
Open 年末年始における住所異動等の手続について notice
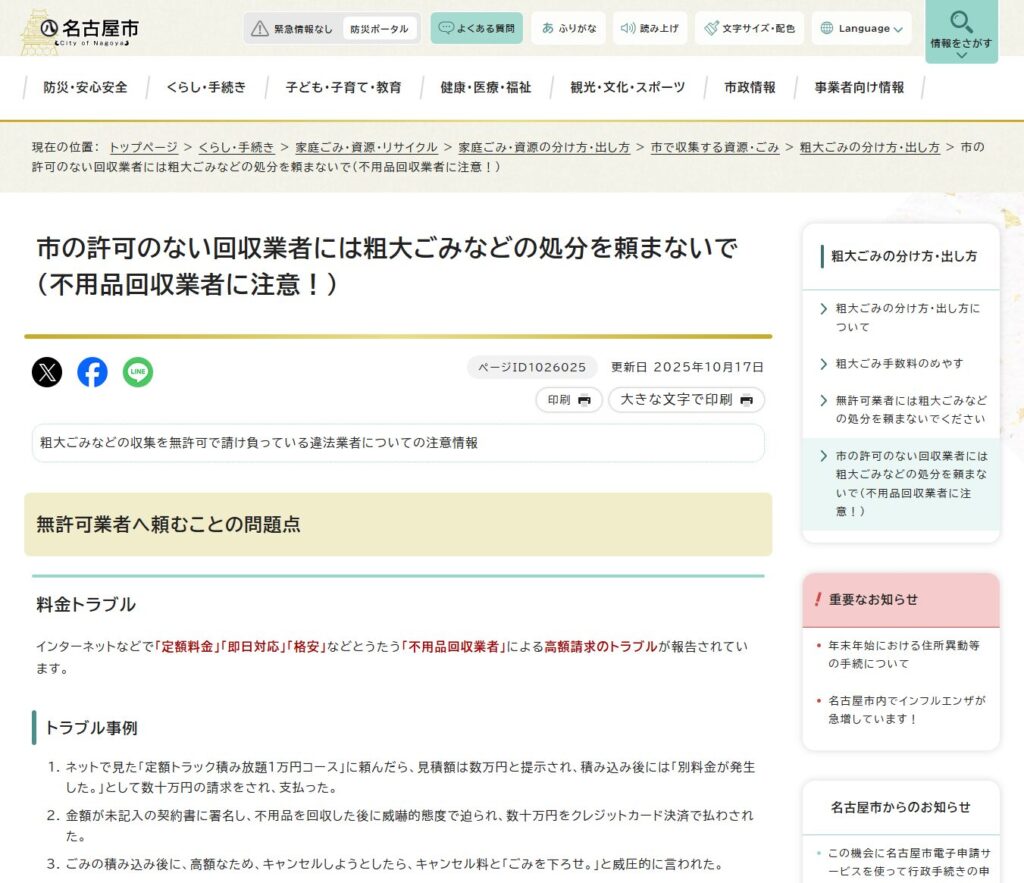(898, 656)
